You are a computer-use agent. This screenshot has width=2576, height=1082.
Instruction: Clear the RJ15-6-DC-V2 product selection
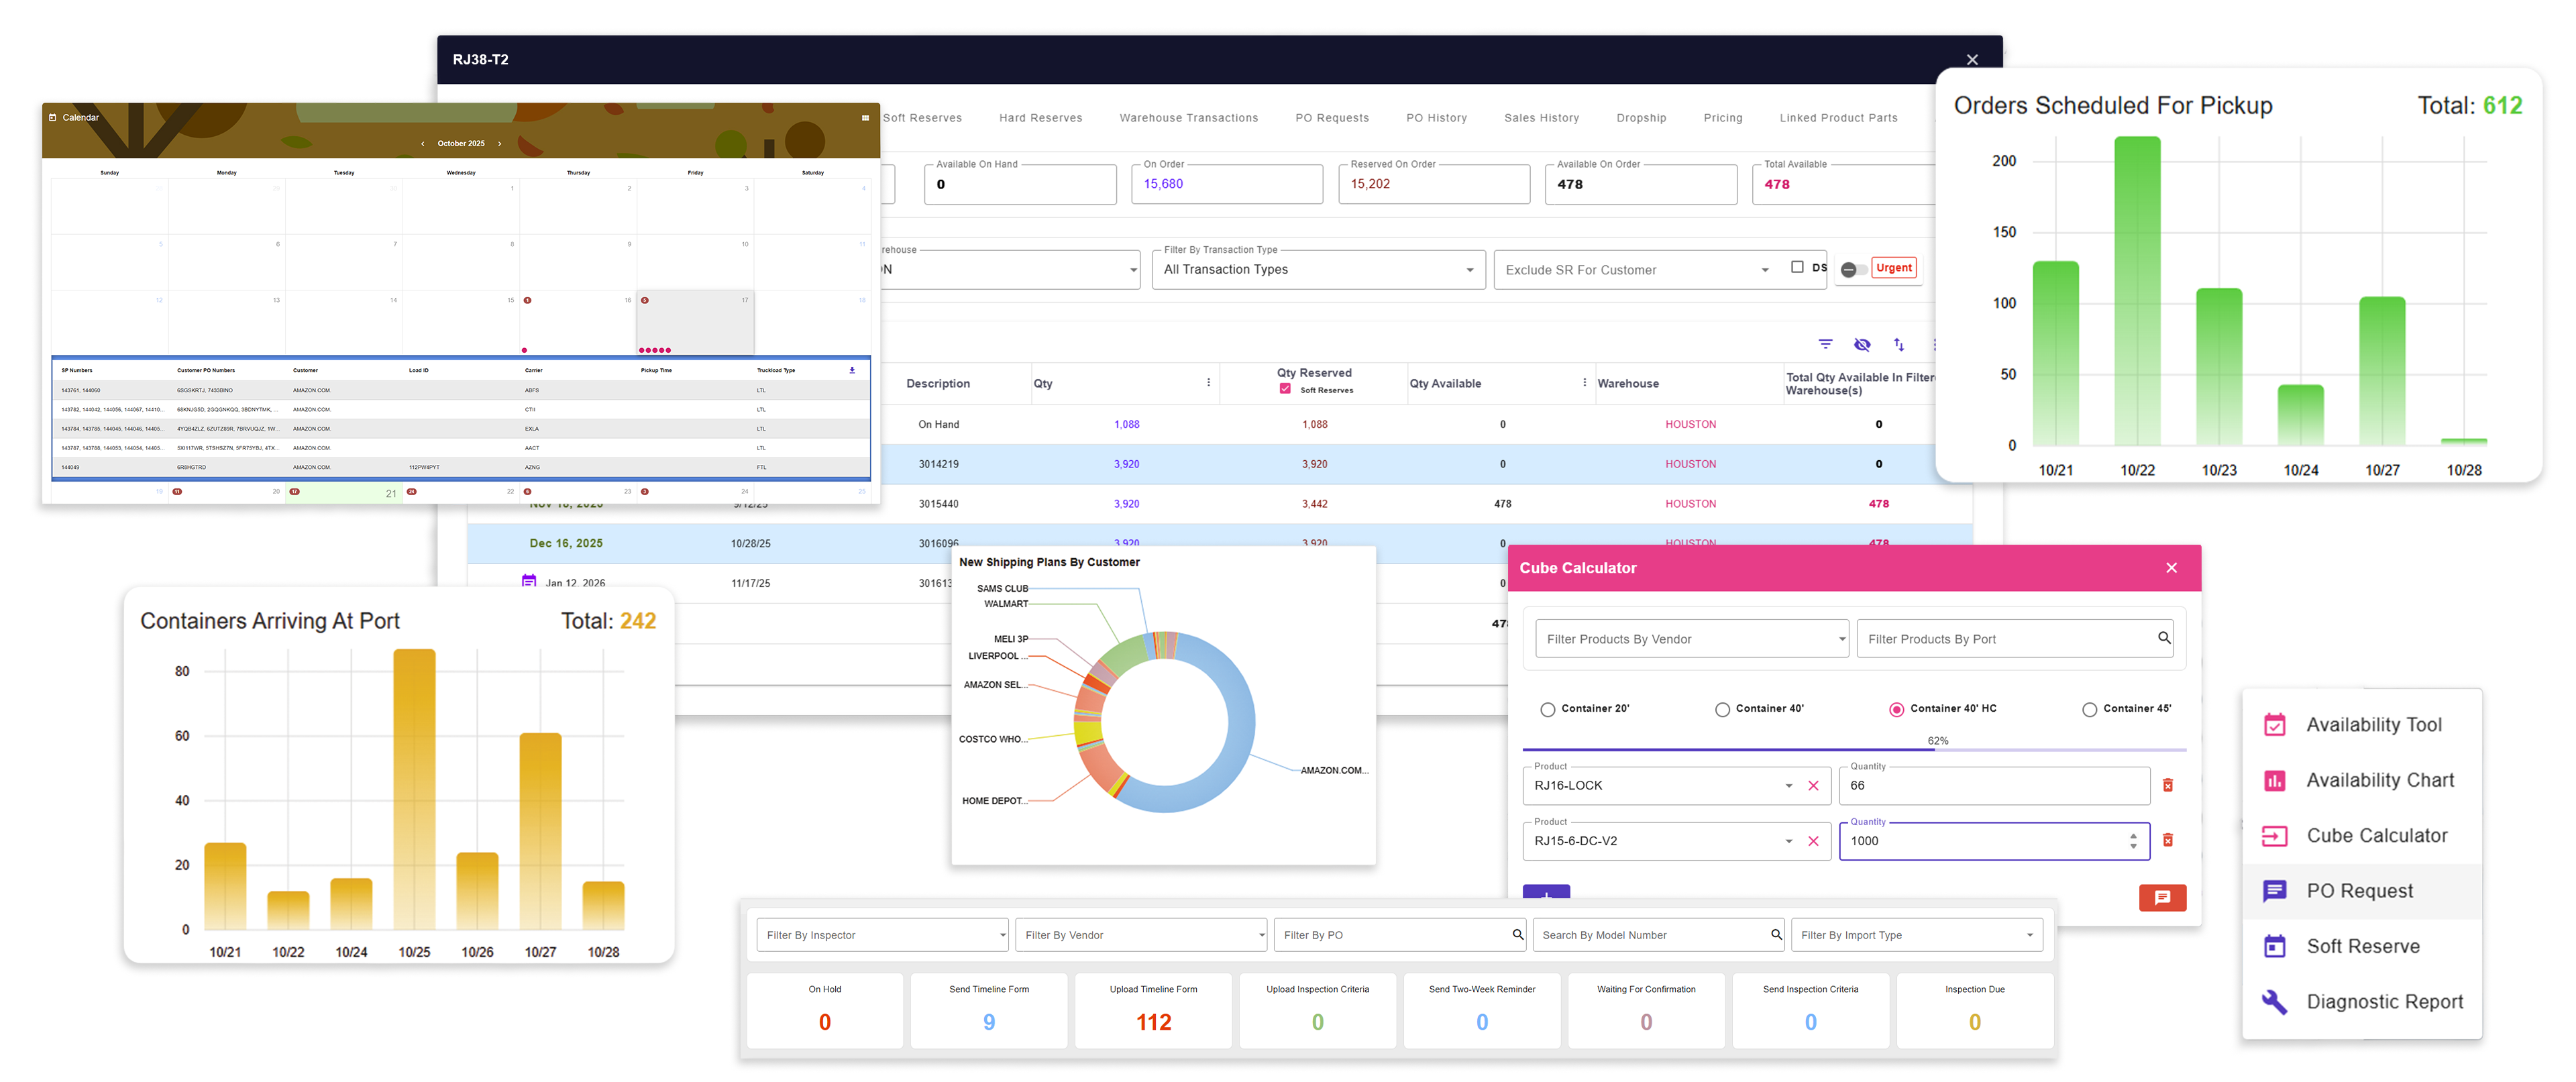tap(1813, 841)
